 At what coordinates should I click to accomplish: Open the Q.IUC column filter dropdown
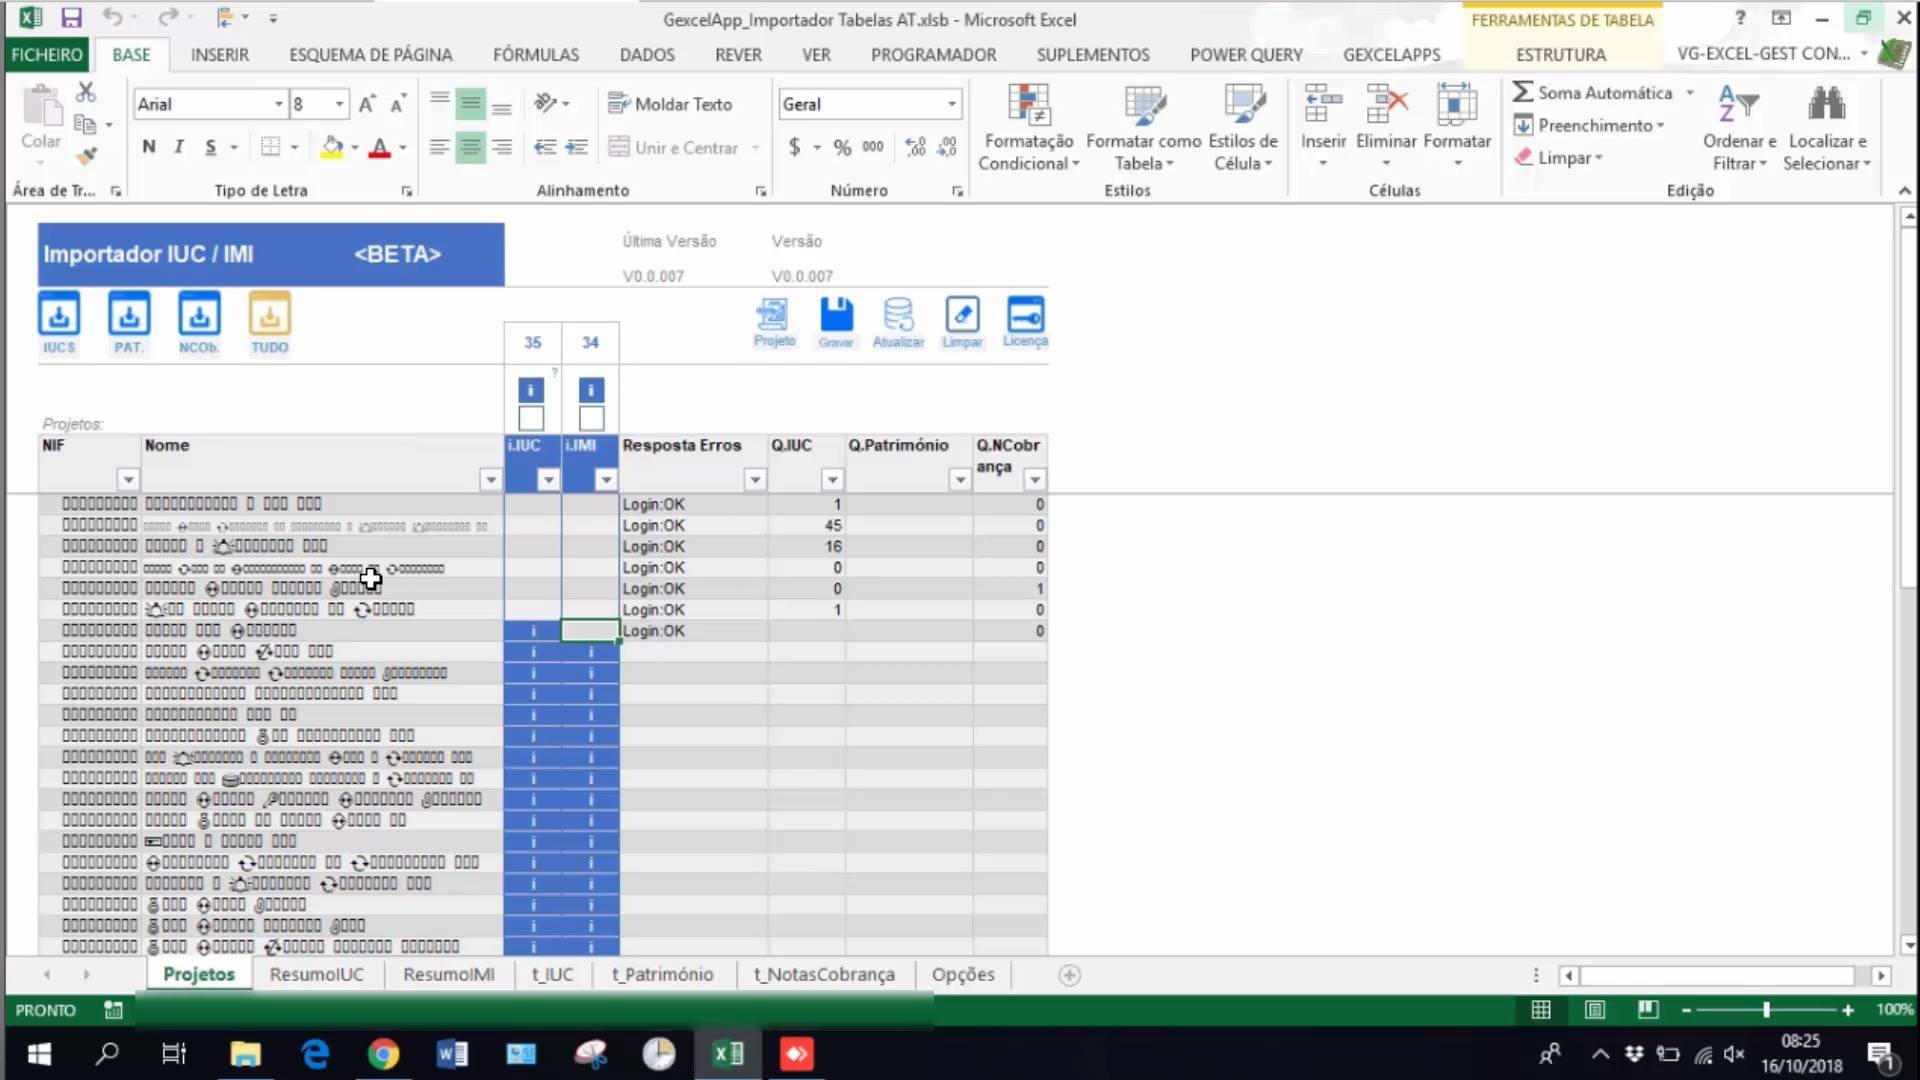click(x=832, y=480)
